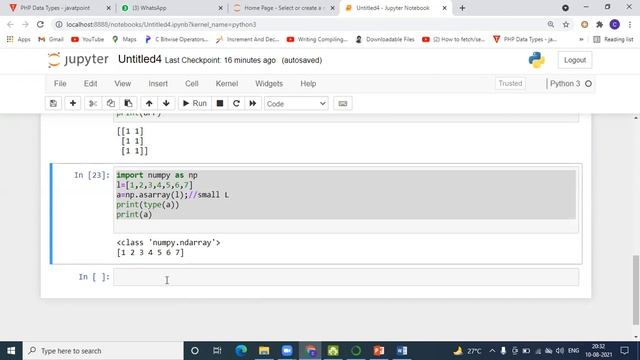Open the Windows Start menu

coord(11,351)
